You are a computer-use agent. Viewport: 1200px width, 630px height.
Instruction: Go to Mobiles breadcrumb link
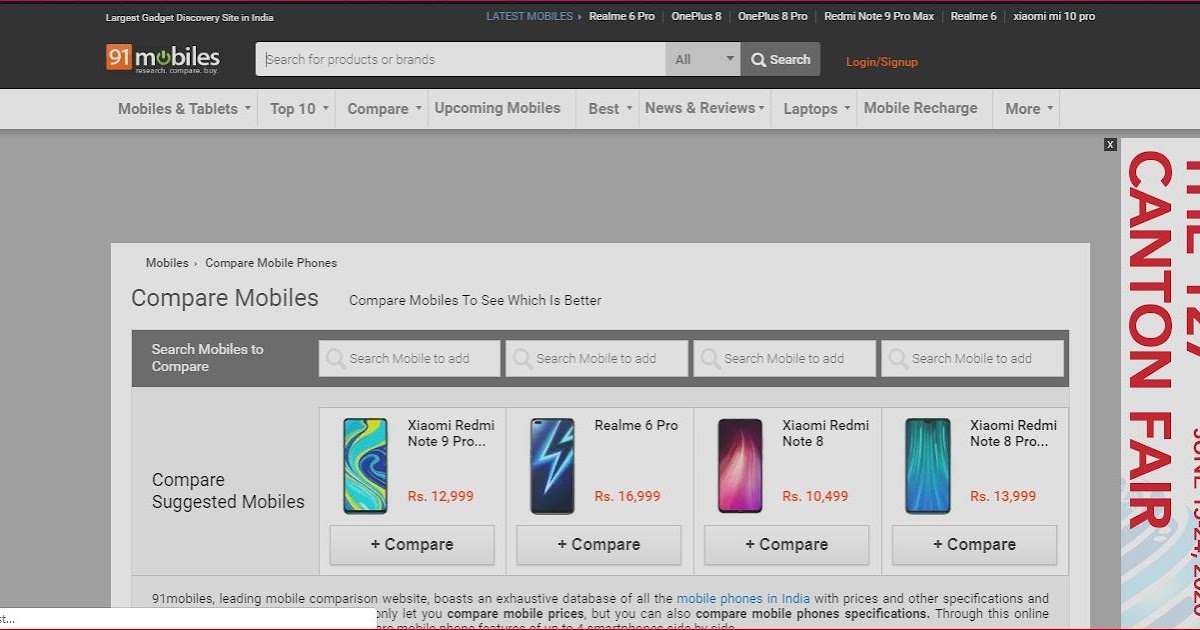pos(167,263)
